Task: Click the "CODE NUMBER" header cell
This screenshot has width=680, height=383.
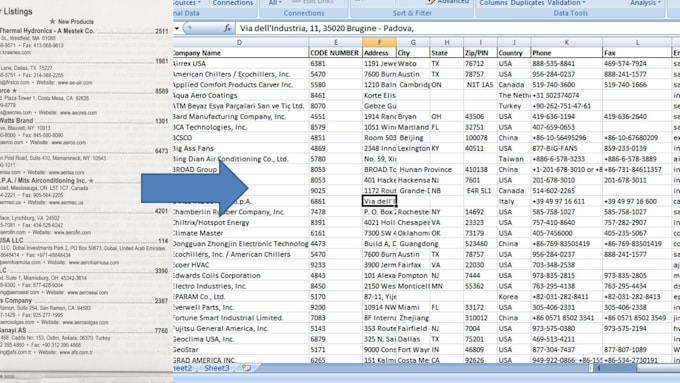Action: point(336,53)
